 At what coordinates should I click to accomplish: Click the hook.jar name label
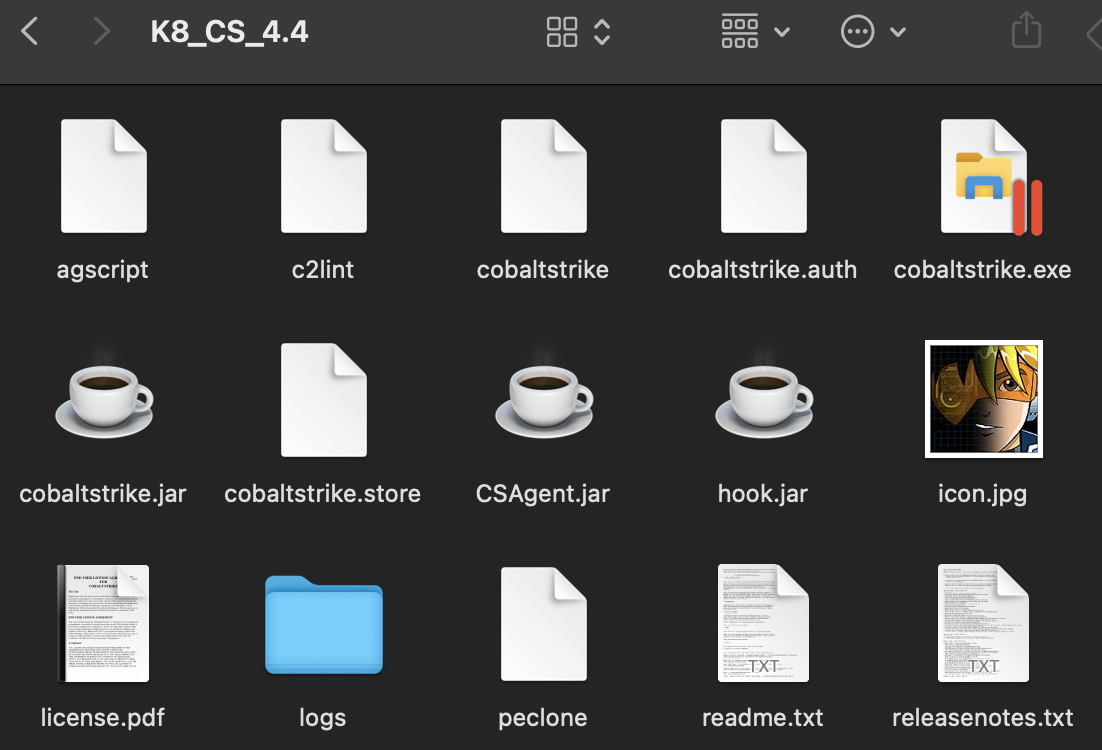tap(763, 494)
